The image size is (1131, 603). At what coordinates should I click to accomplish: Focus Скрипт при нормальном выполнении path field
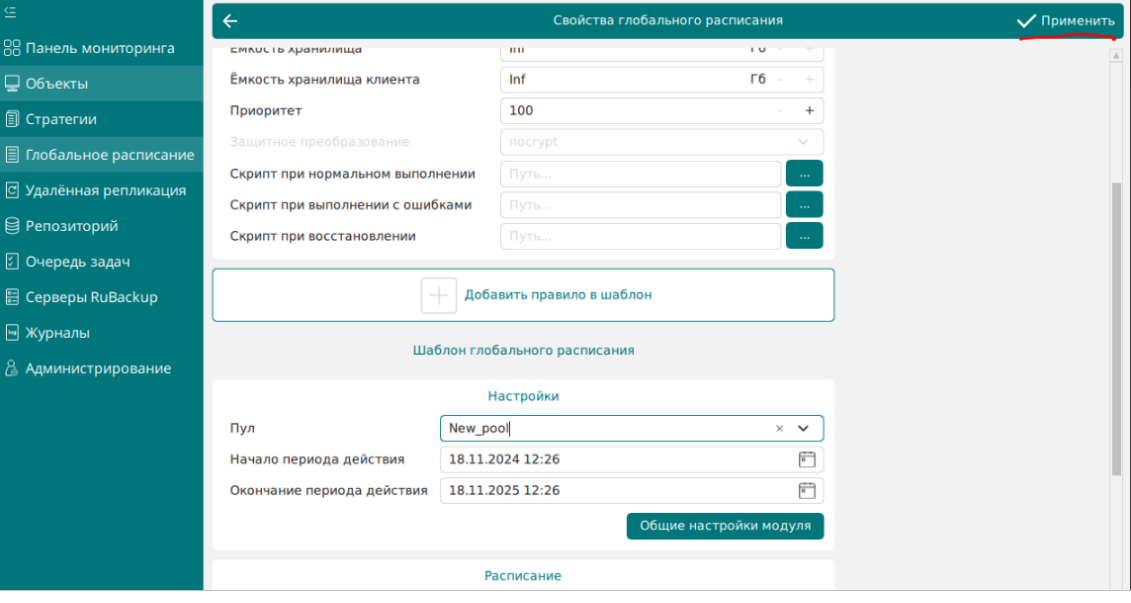coord(641,174)
